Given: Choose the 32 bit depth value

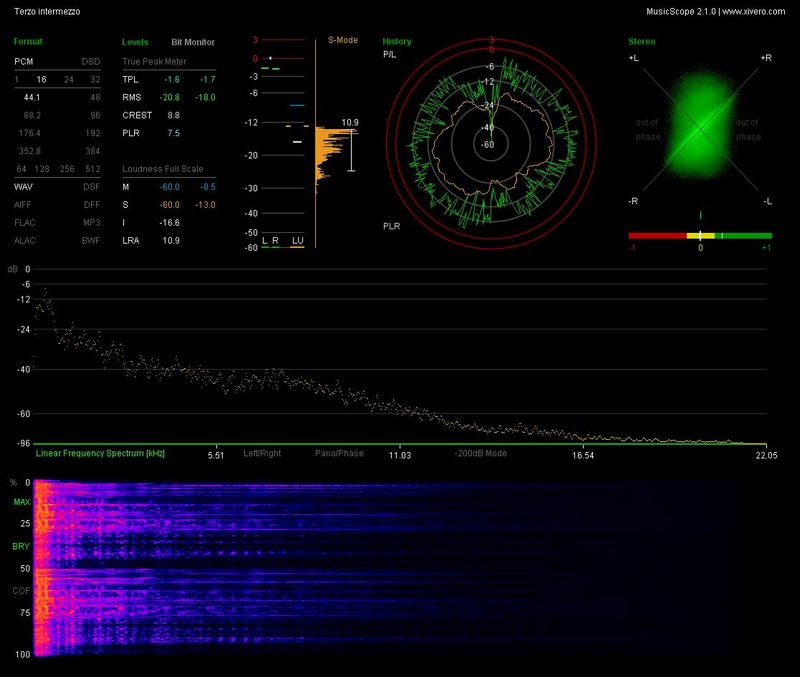Looking at the screenshot, I should (x=95, y=80).
